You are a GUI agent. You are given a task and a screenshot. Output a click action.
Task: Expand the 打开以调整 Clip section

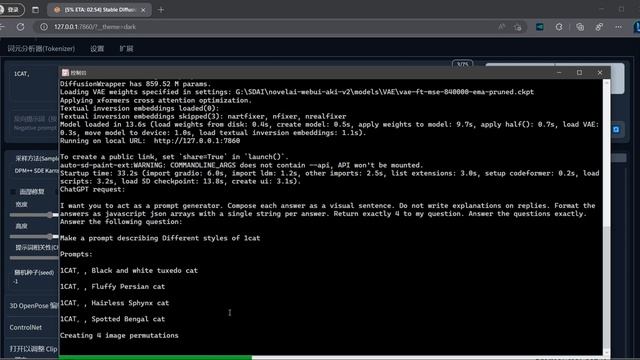(33, 349)
